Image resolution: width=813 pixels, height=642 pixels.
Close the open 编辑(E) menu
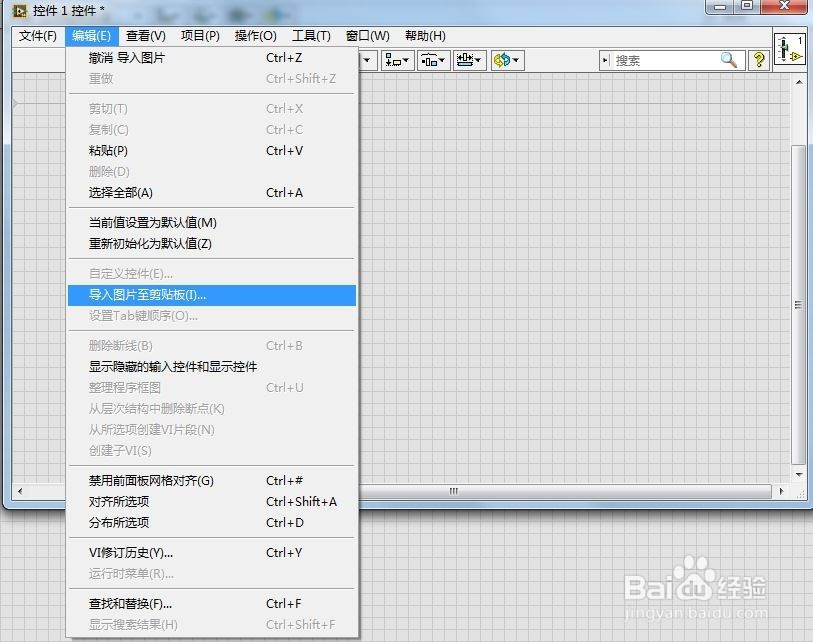[x=92, y=36]
